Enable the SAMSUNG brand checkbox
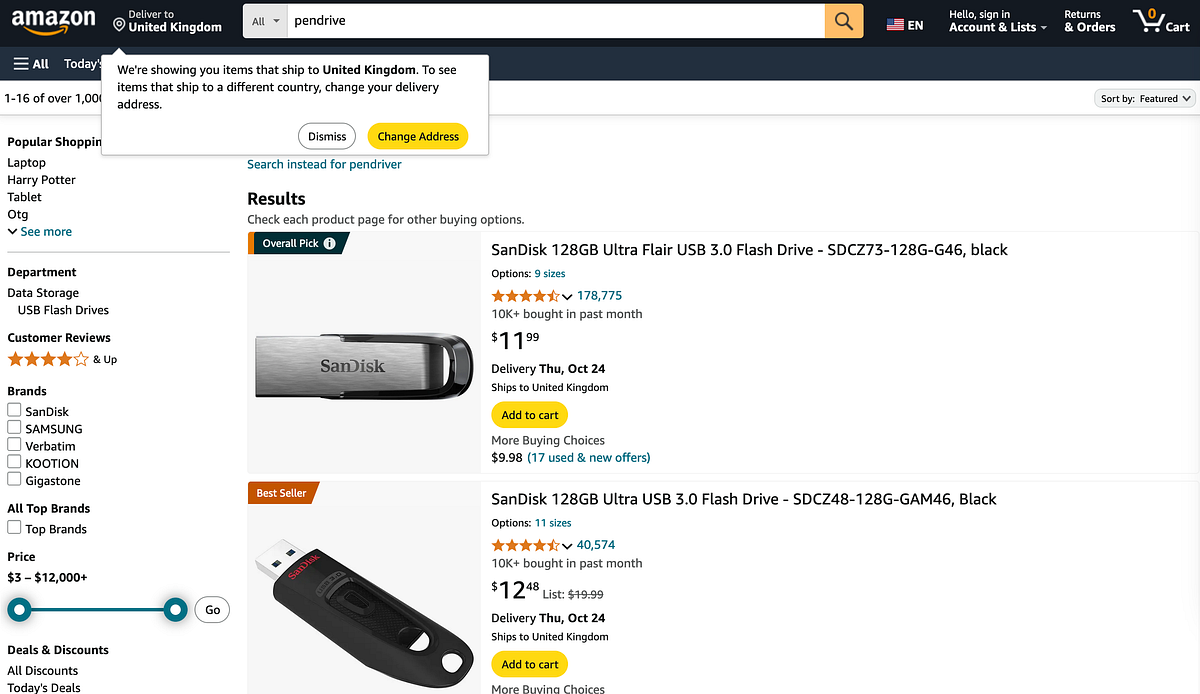 14,427
